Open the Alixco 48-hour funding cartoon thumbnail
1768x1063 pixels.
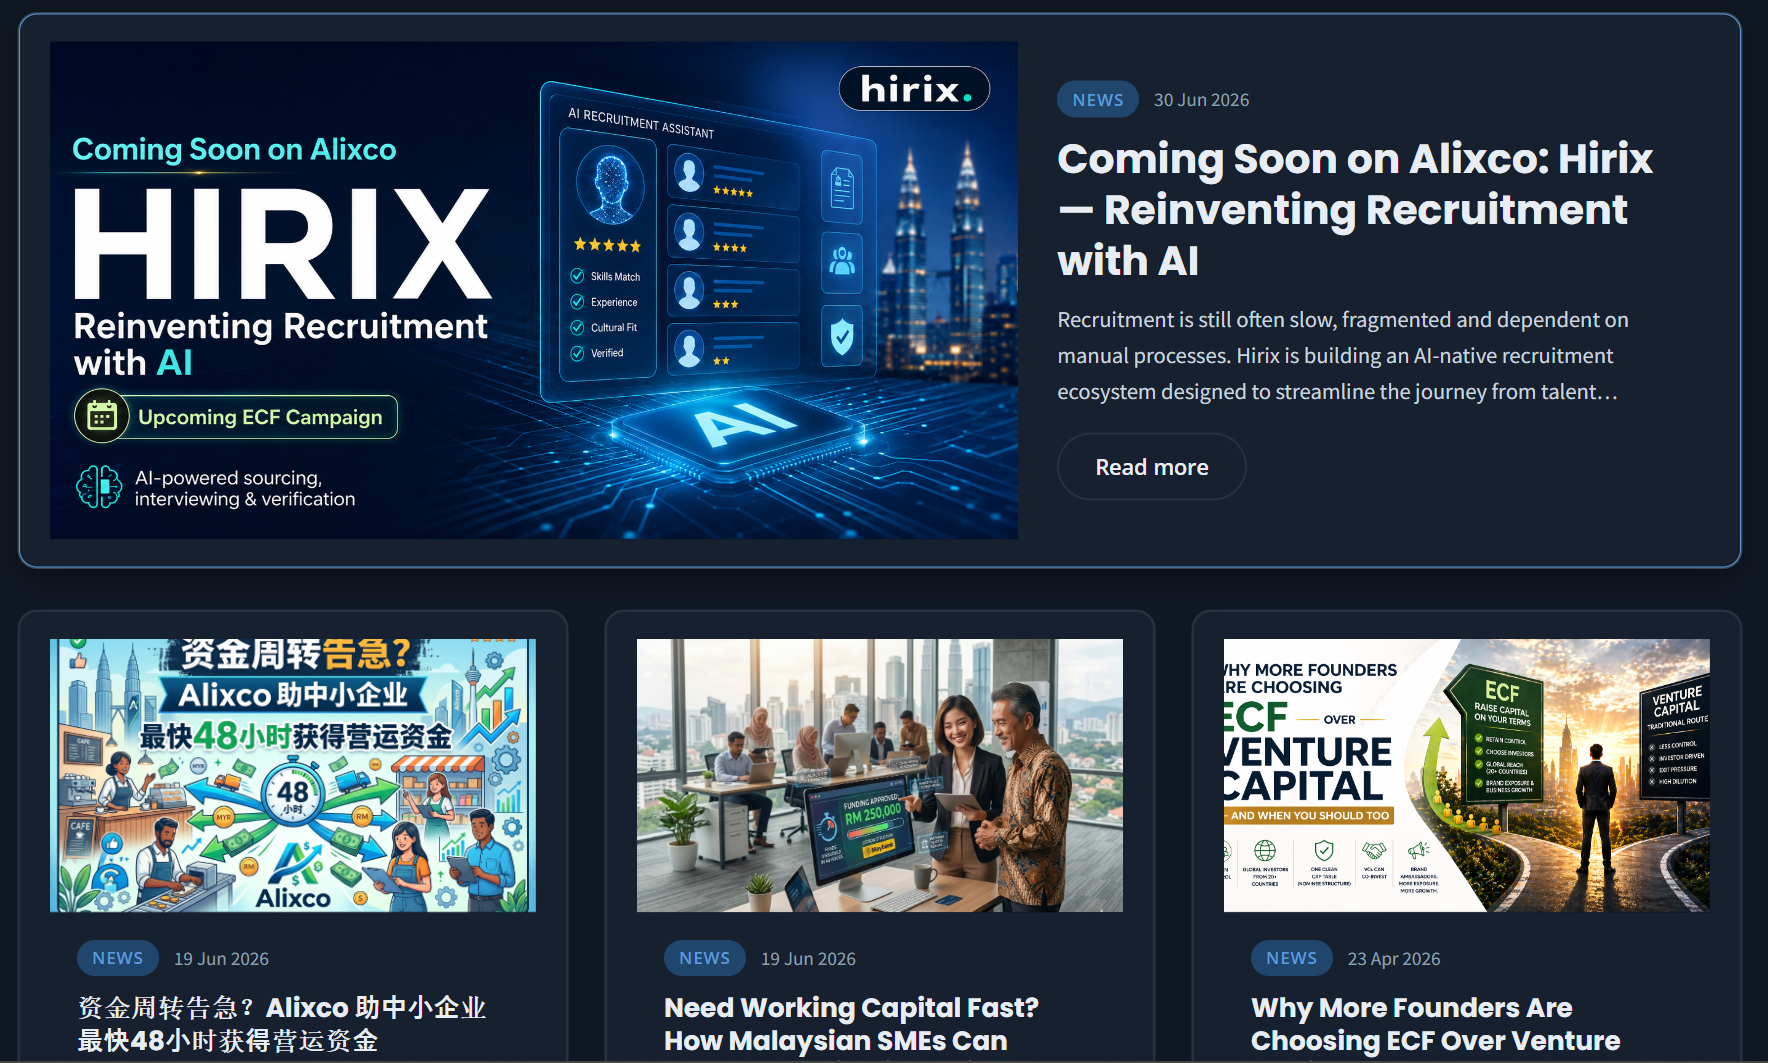click(293, 775)
